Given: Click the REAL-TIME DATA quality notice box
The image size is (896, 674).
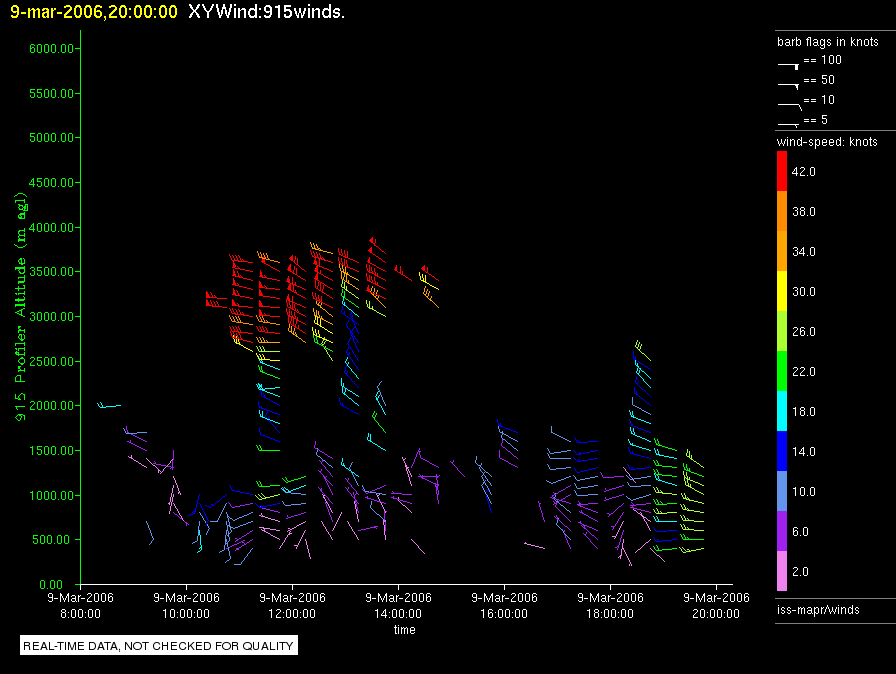Looking at the screenshot, I should coord(159,645).
